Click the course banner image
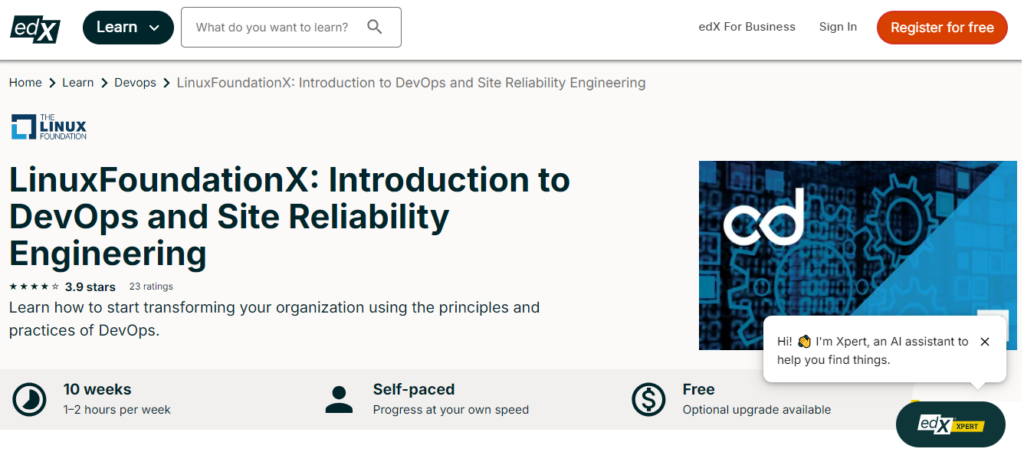 tap(857, 255)
